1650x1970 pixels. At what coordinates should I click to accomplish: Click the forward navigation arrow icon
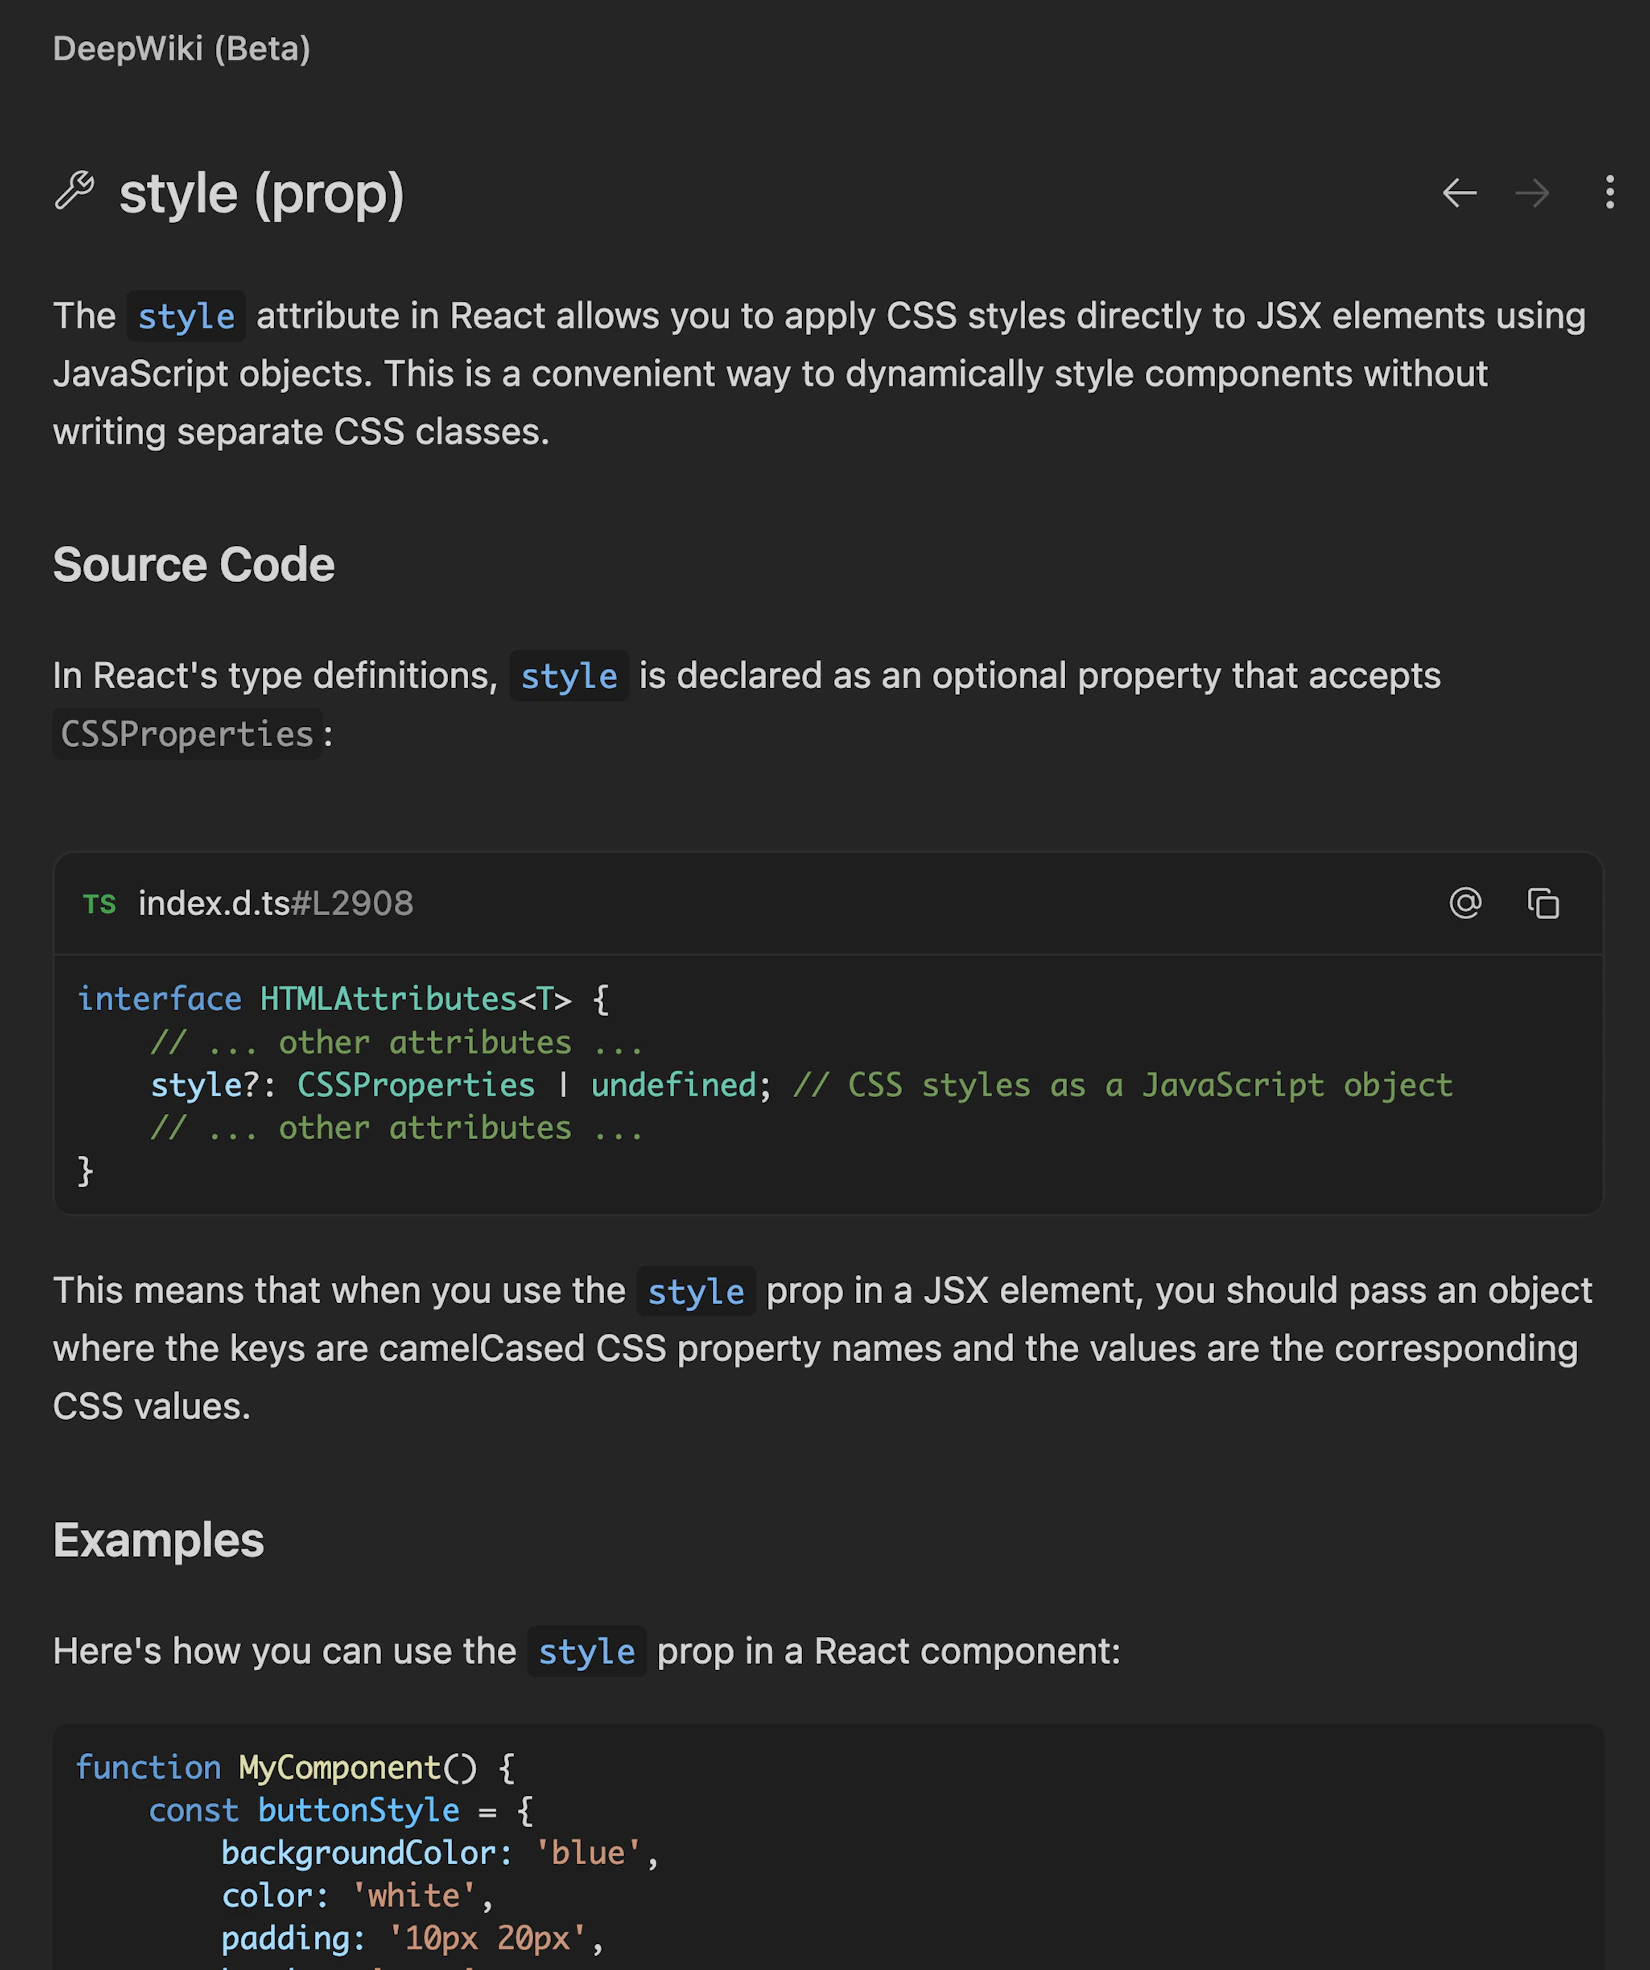(1532, 193)
